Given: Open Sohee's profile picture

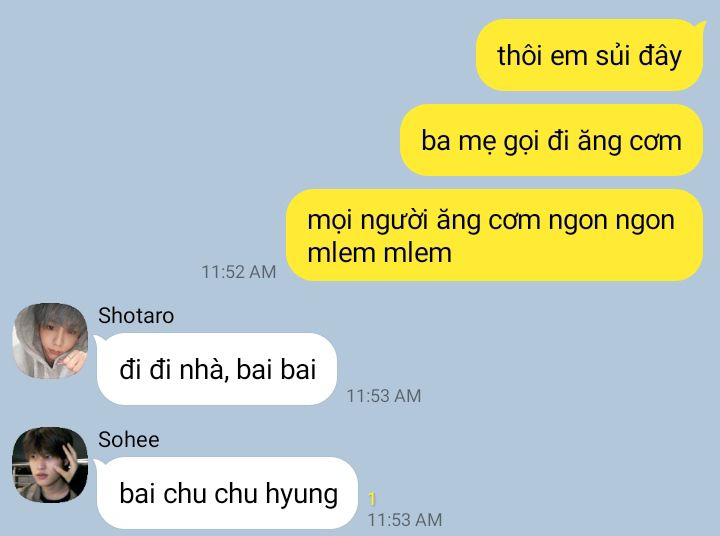Looking at the screenshot, I should coord(50,464).
